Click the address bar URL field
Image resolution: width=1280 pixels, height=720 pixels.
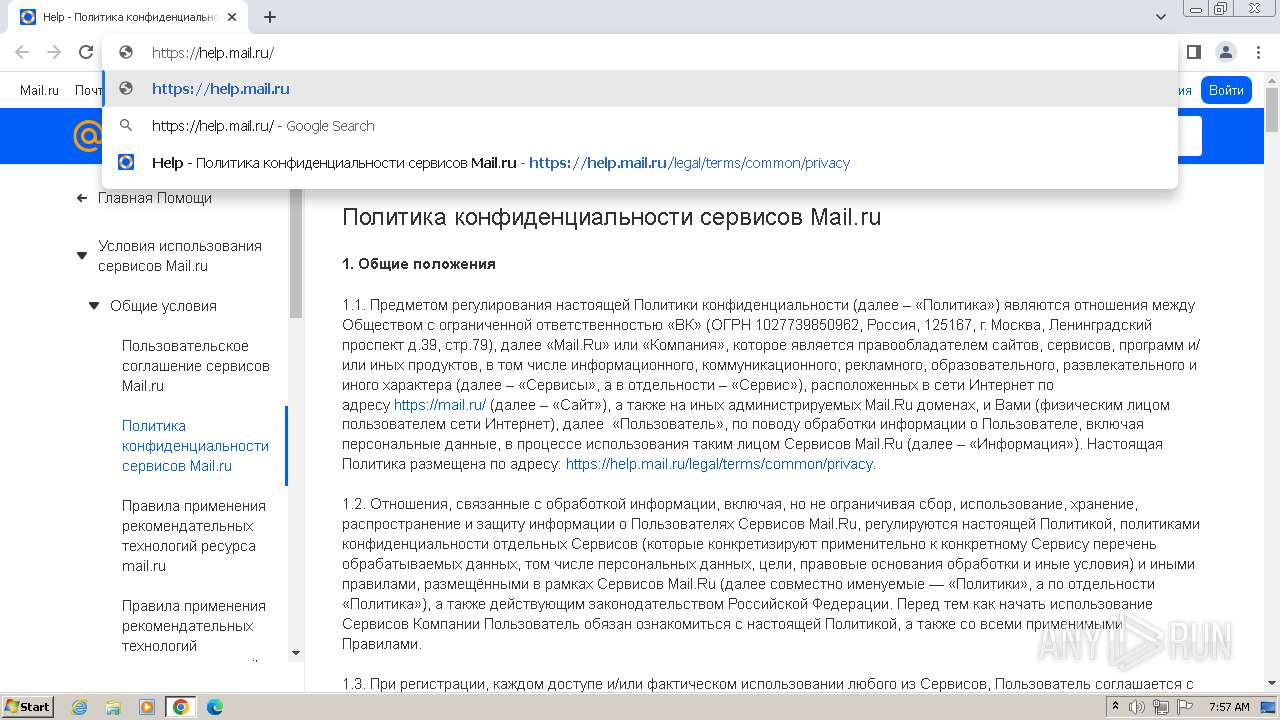point(640,53)
